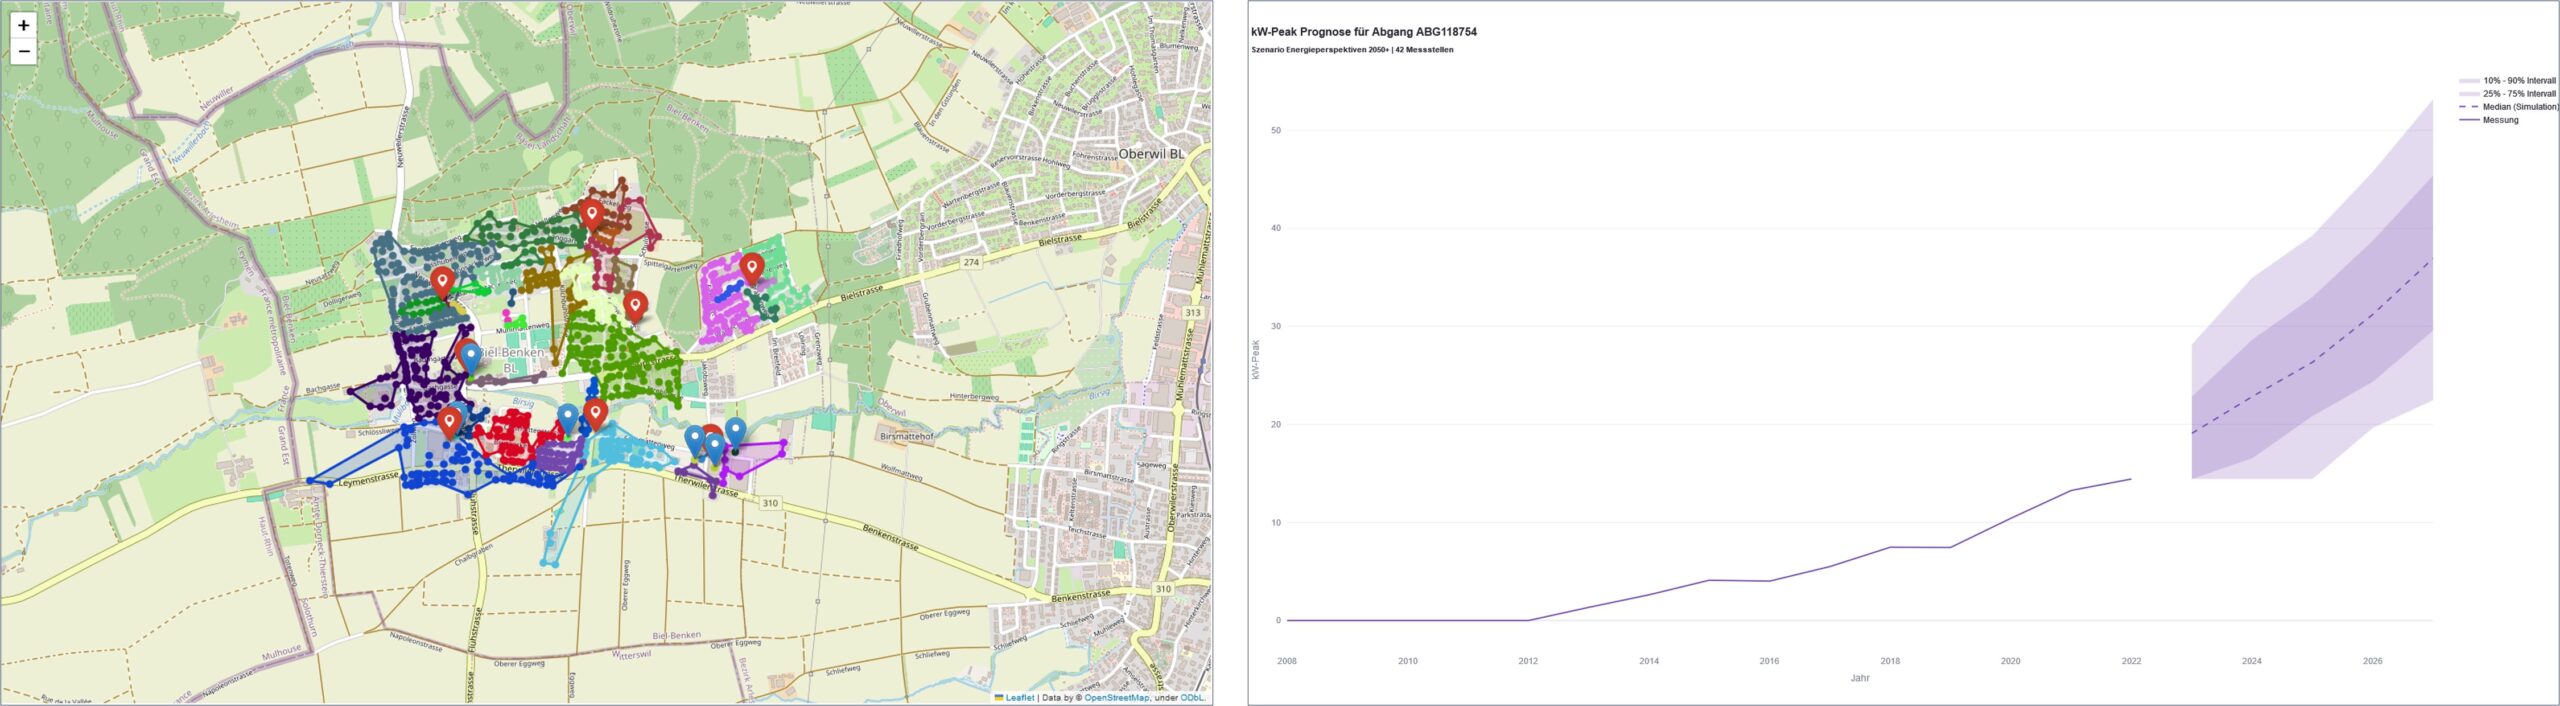Select the northernmost red map marker
The image size is (2560, 706).
tap(592, 213)
